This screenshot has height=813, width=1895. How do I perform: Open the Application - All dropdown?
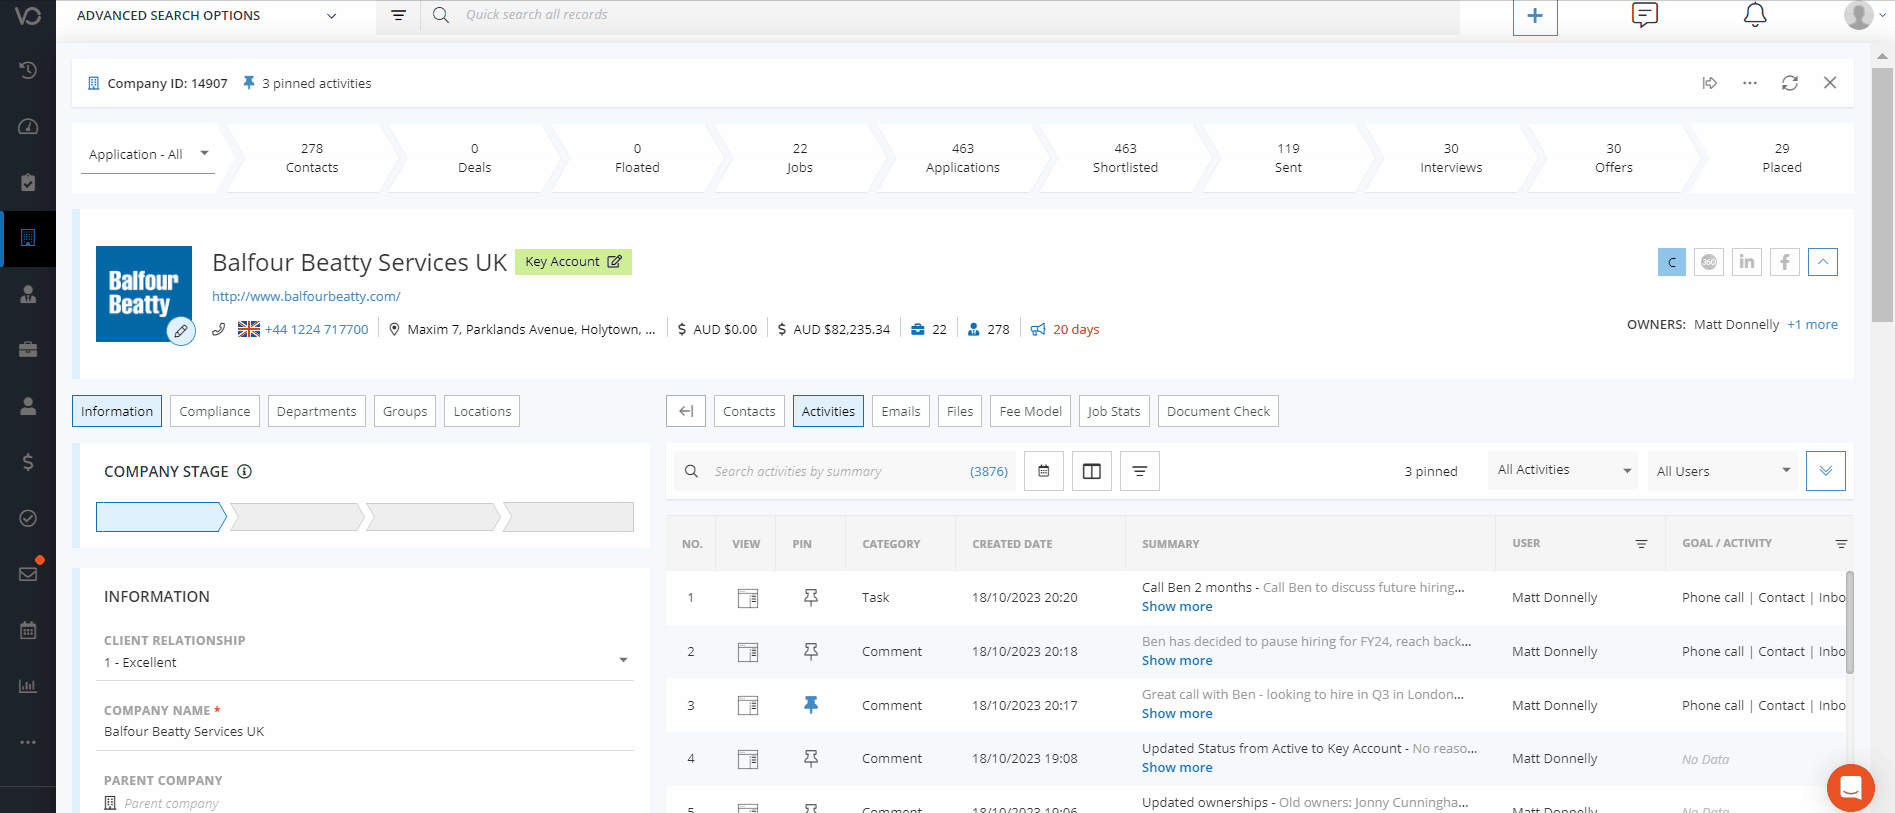(x=148, y=154)
